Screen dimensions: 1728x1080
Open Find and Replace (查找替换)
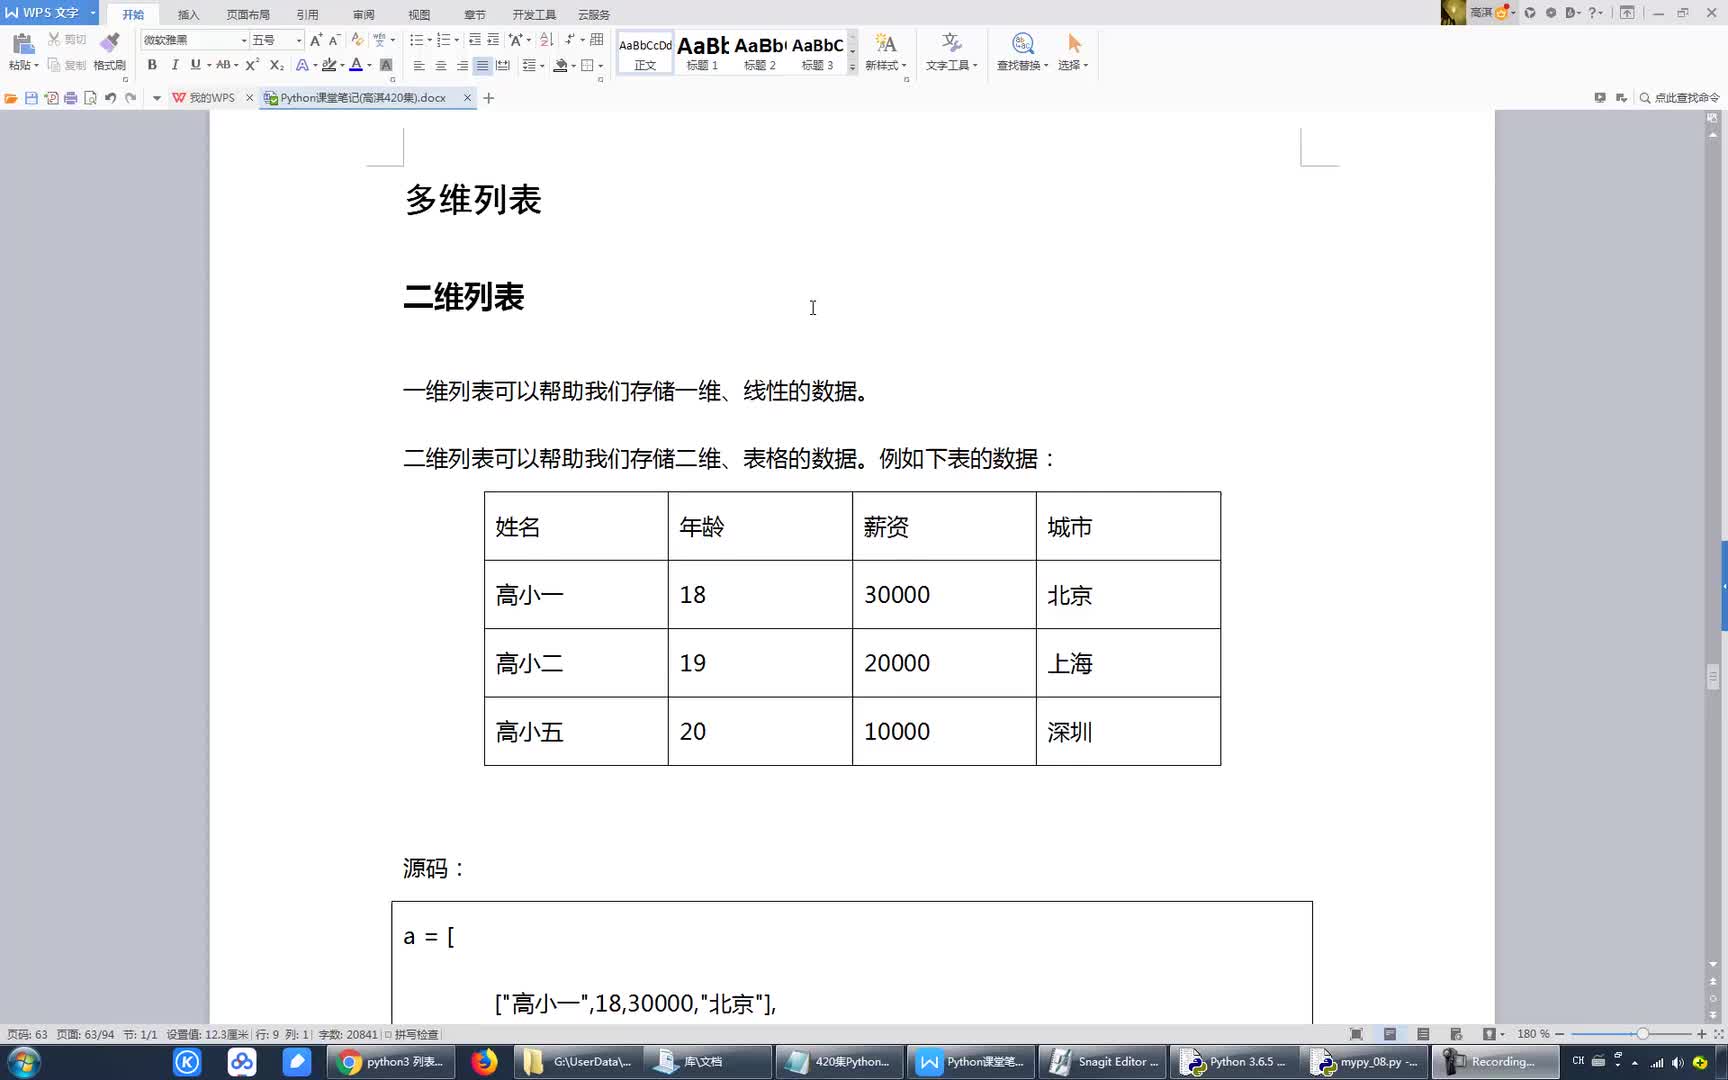click(1022, 53)
